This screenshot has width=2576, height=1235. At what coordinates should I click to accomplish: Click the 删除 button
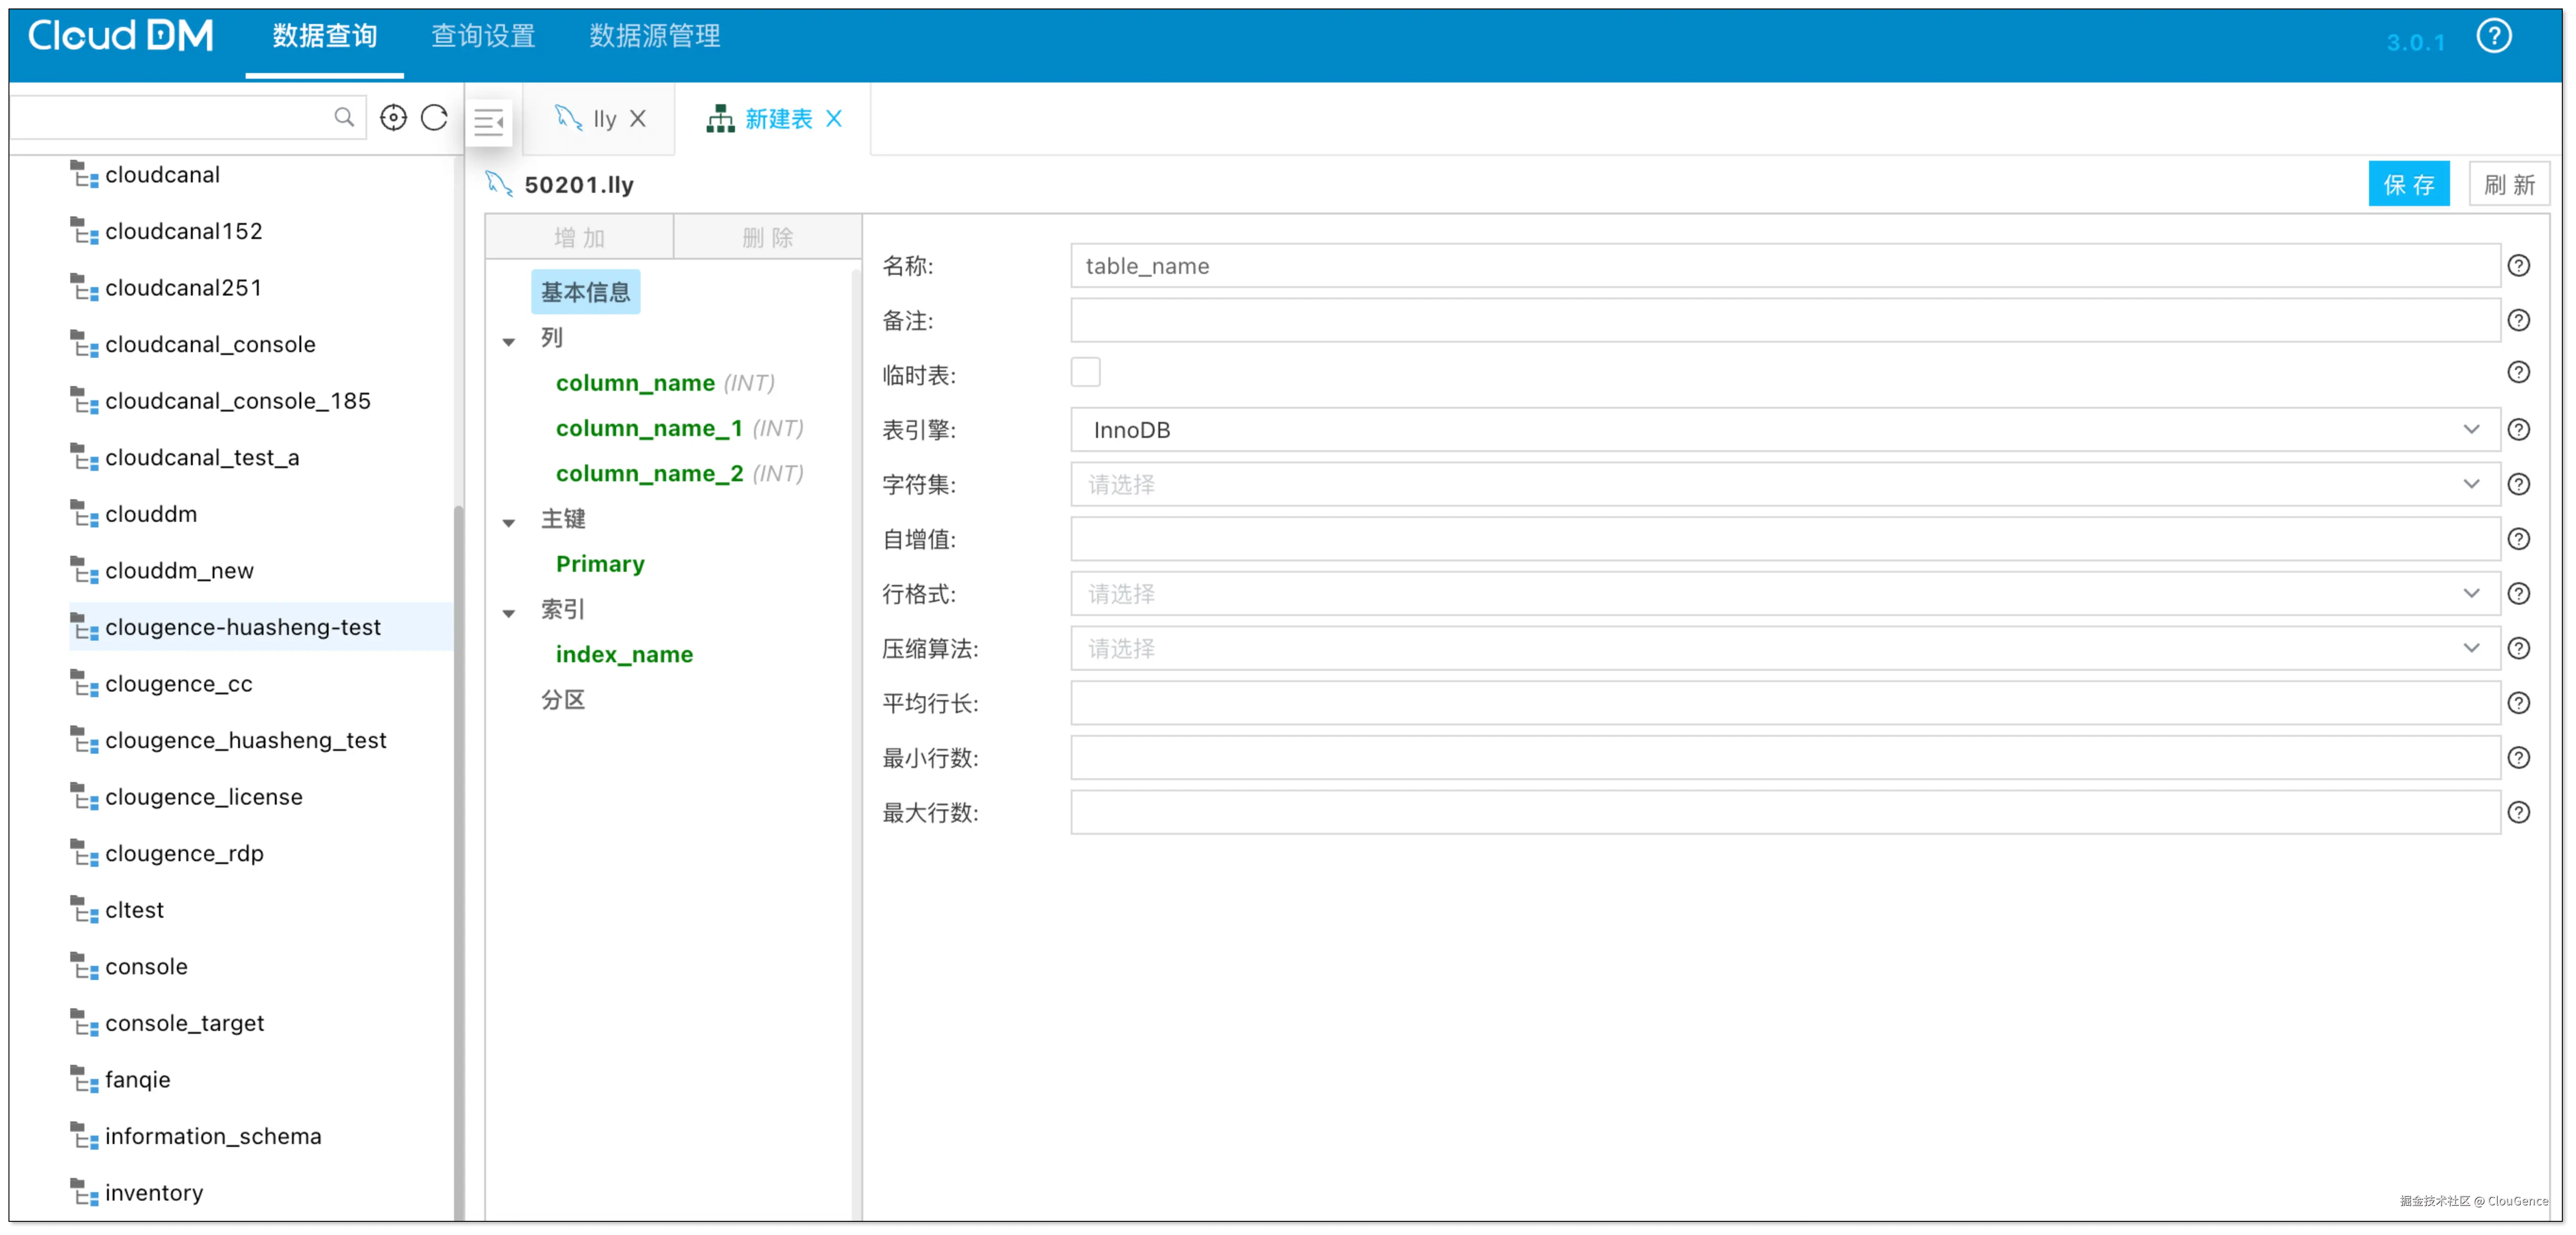pos(768,237)
